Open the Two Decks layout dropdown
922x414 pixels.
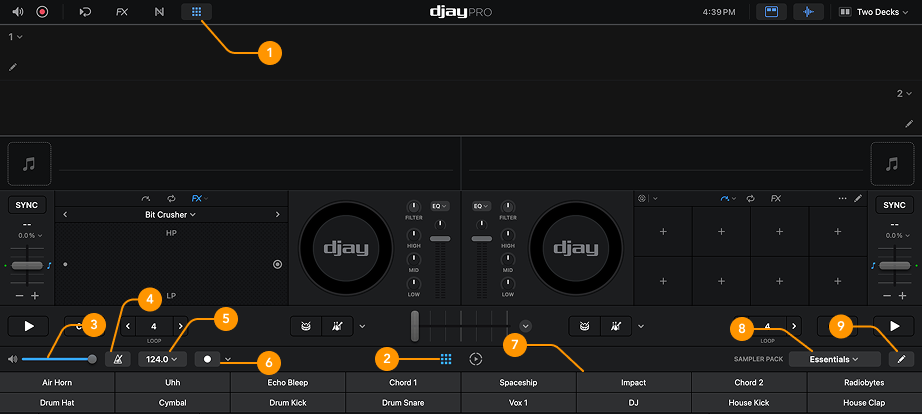[873, 12]
